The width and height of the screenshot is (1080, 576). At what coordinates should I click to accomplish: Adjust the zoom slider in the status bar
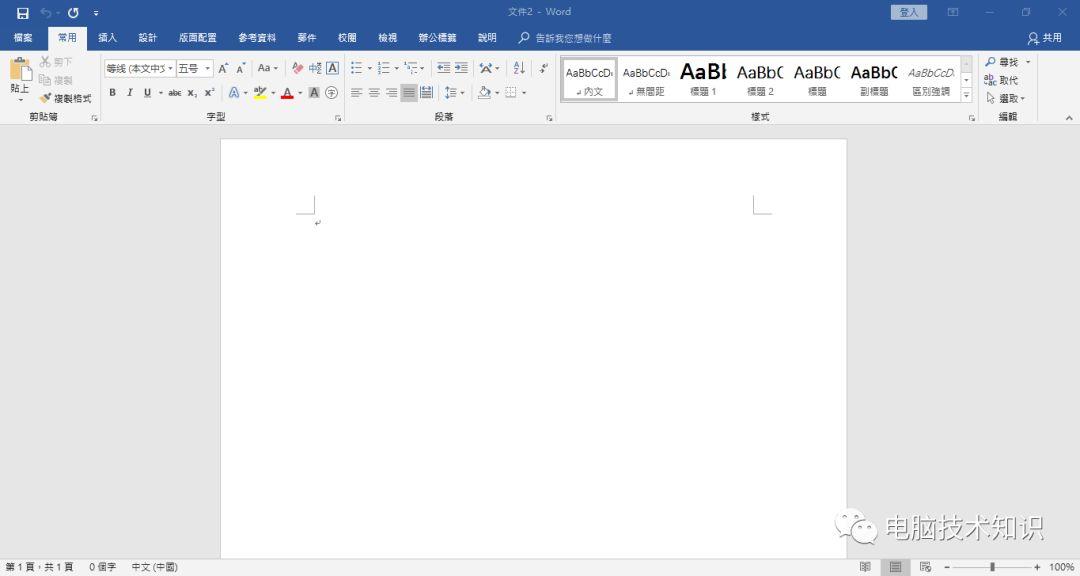click(x=992, y=567)
